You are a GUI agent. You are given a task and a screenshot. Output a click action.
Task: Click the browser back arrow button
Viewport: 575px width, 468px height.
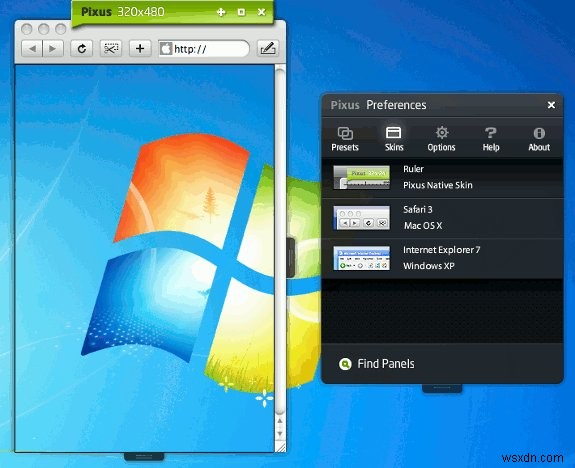(32, 49)
